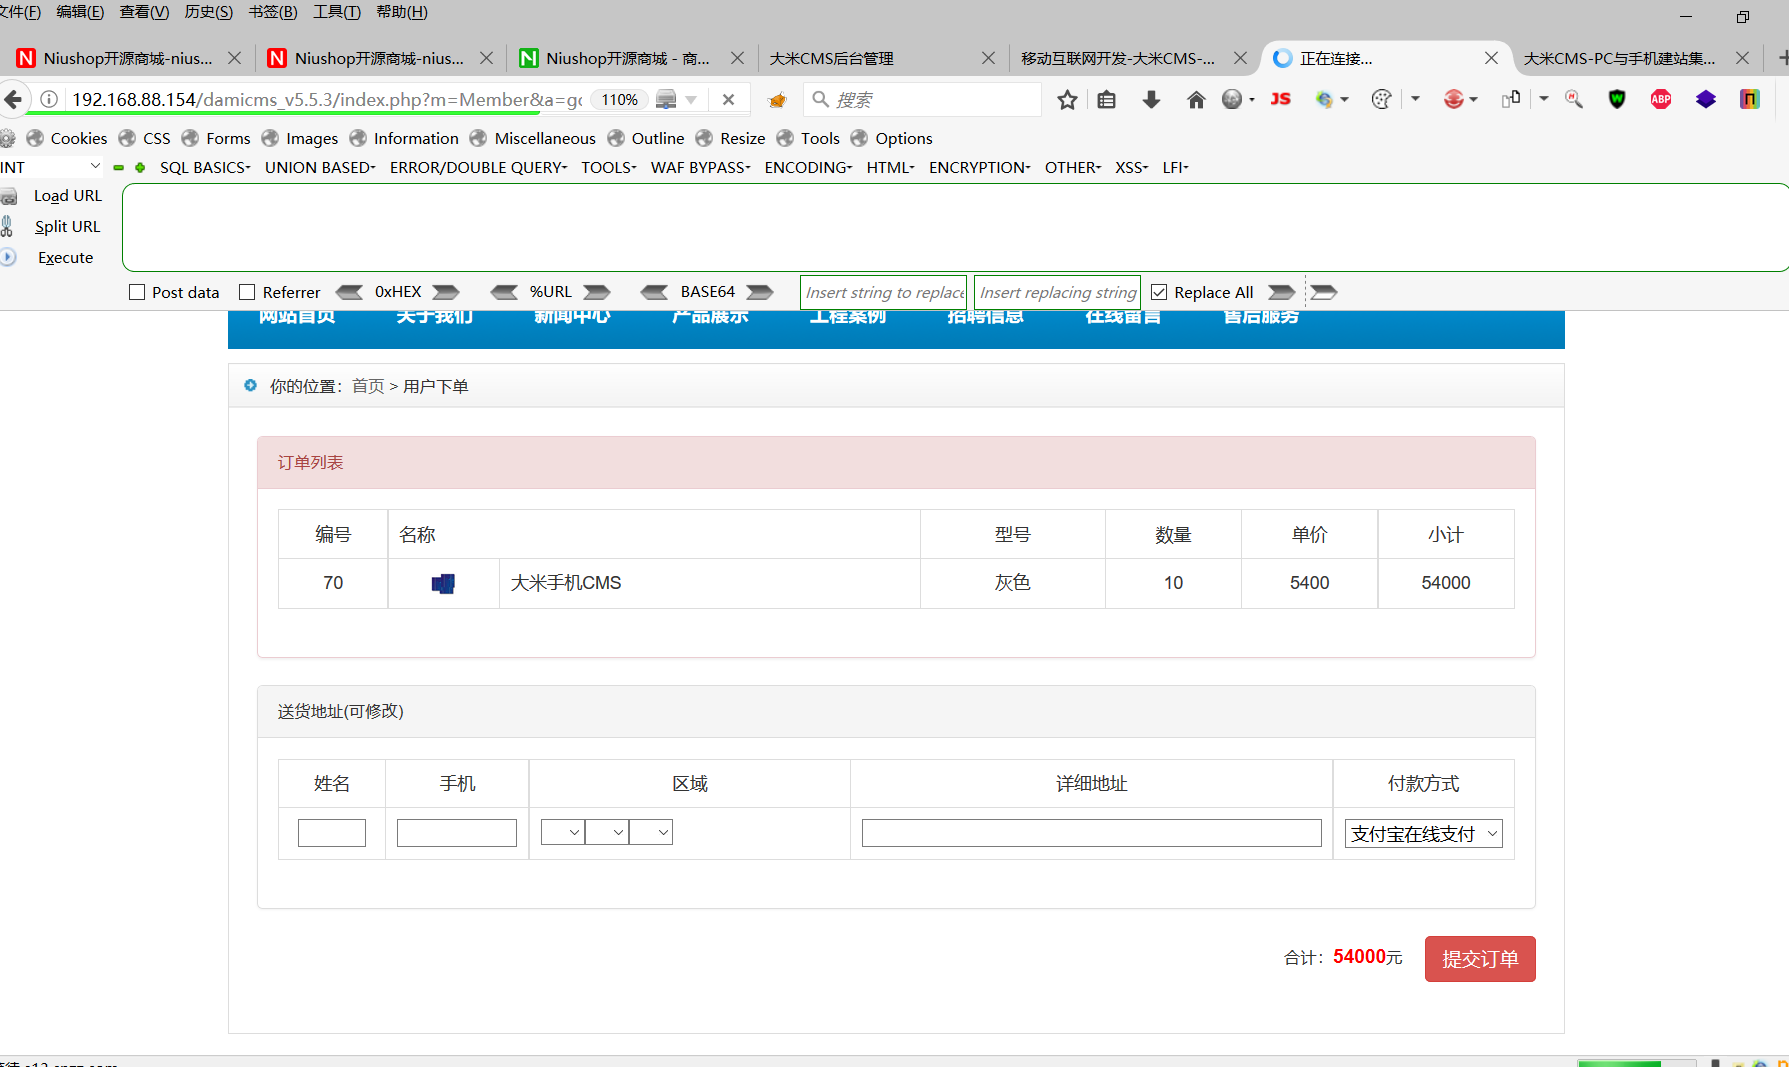The height and width of the screenshot is (1067, 1789).
Task: Click the left arrow next to BASE64
Action: tap(655, 292)
